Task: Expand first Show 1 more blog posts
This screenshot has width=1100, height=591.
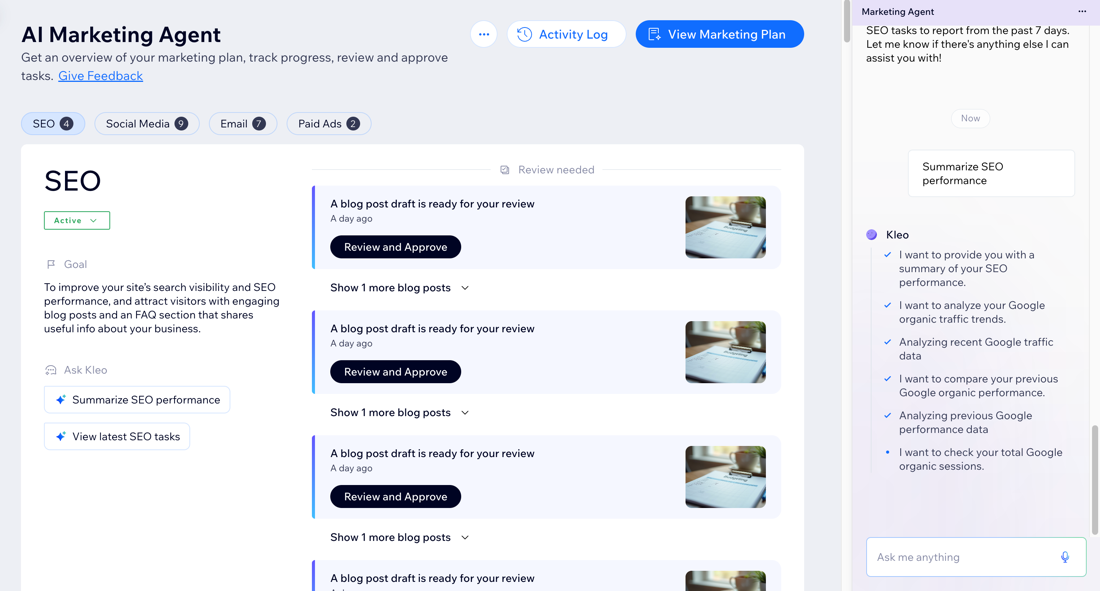Action: 399,288
